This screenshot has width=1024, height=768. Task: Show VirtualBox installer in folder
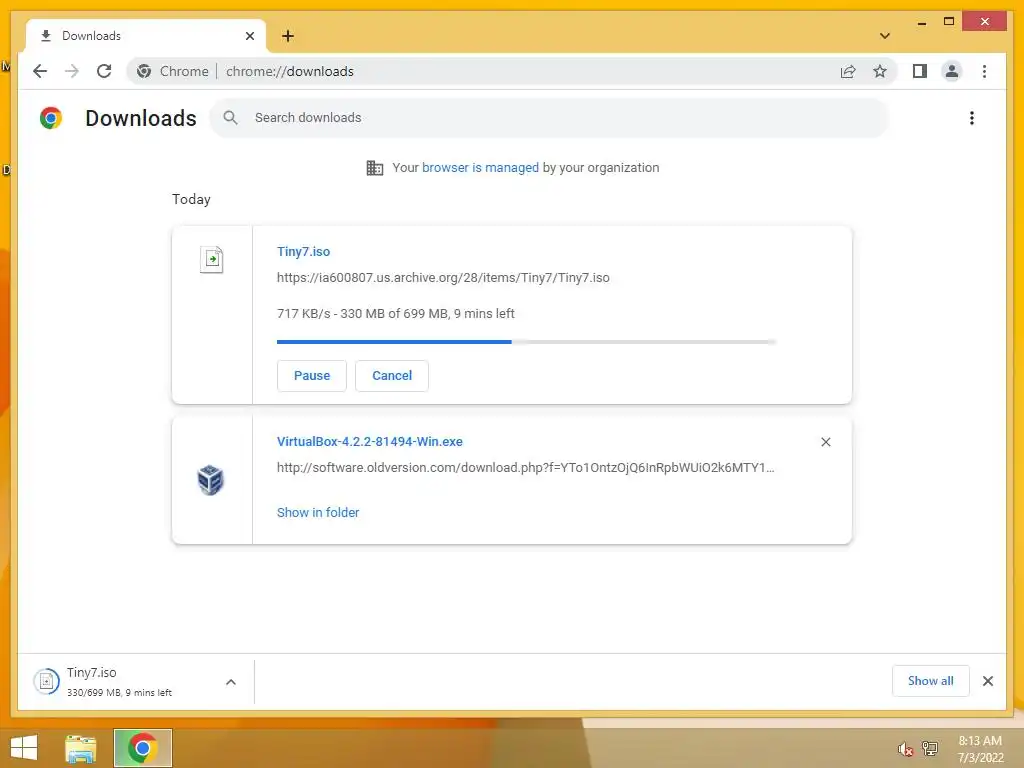point(317,513)
